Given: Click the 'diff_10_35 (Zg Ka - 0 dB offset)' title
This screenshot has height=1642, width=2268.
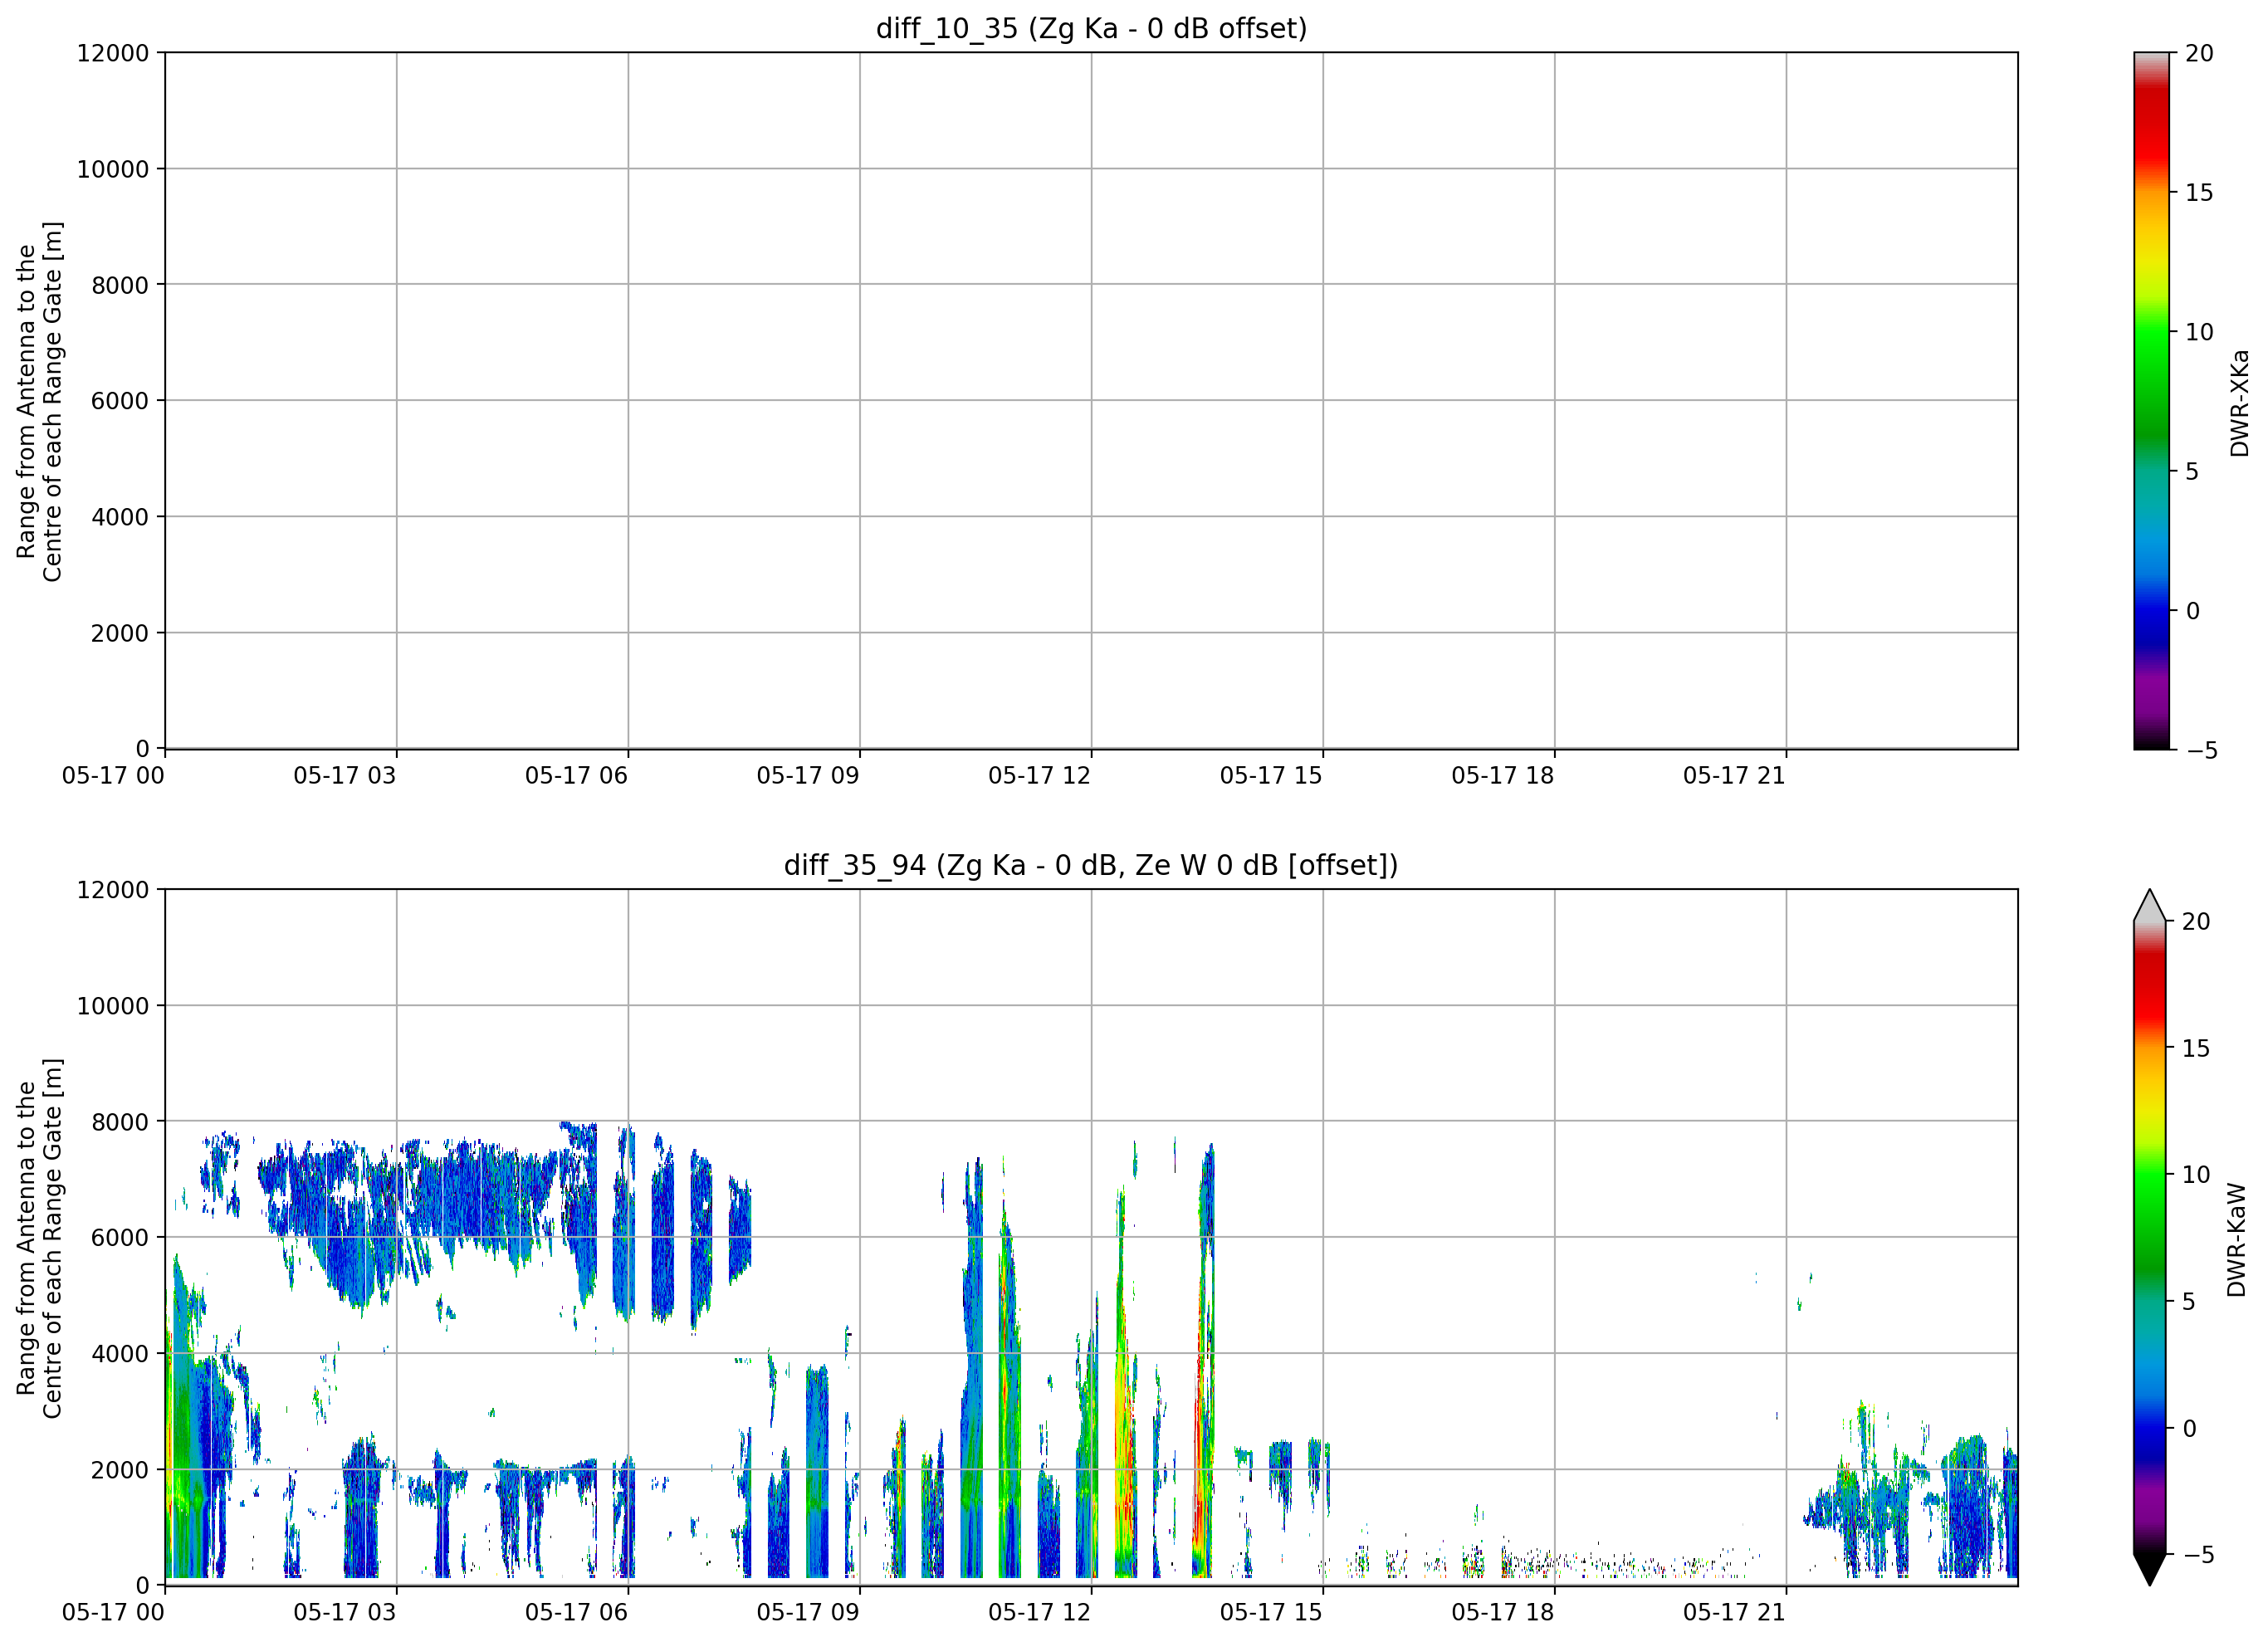Looking at the screenshot, I should click(1091, 28).
